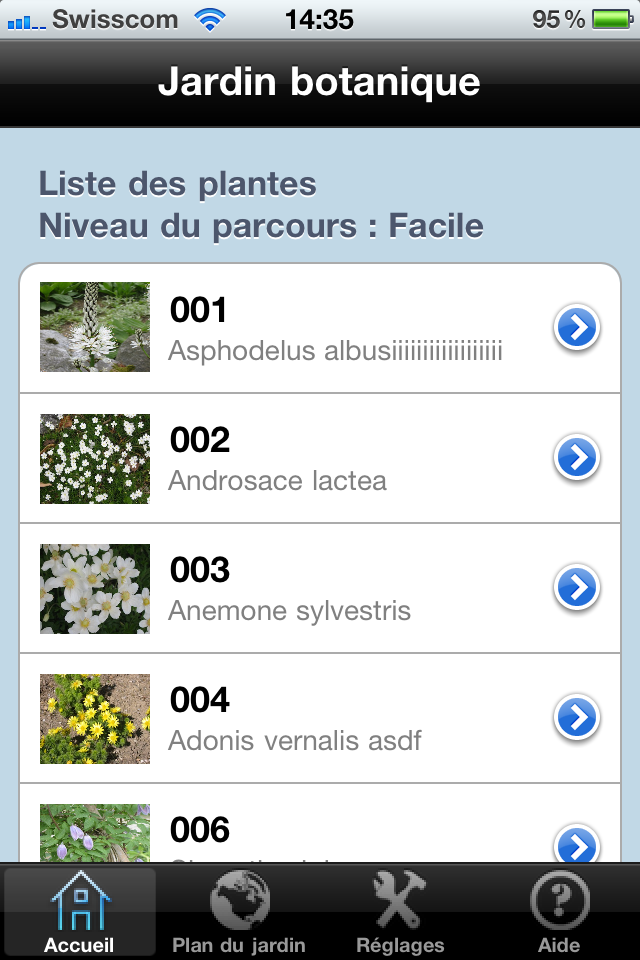Tap the battery indicator icon

[x=608, y=19]
